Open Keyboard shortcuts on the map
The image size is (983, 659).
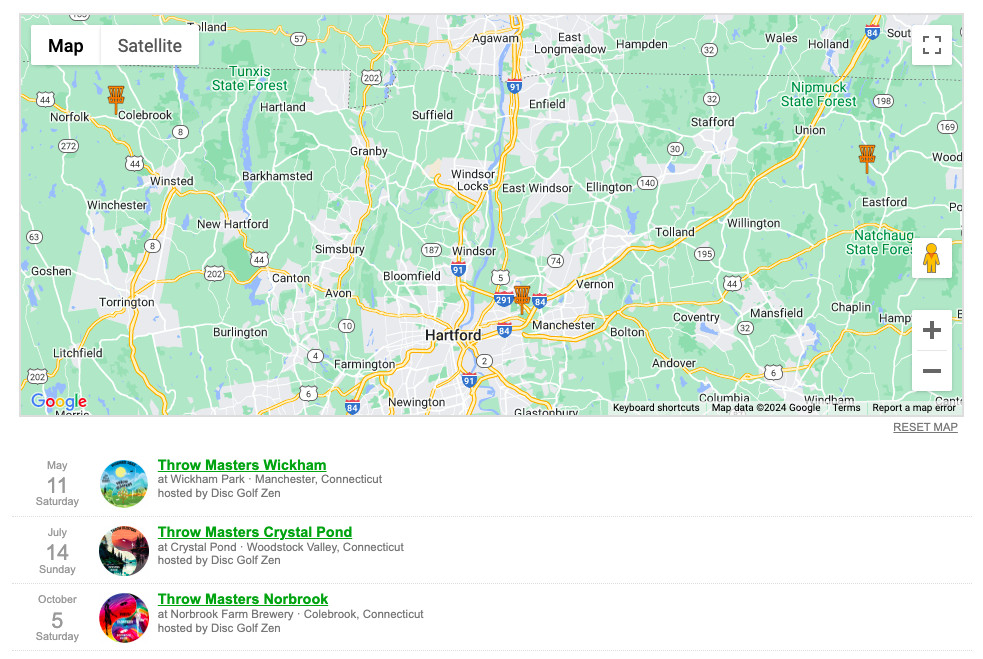(x=656, y=408)
